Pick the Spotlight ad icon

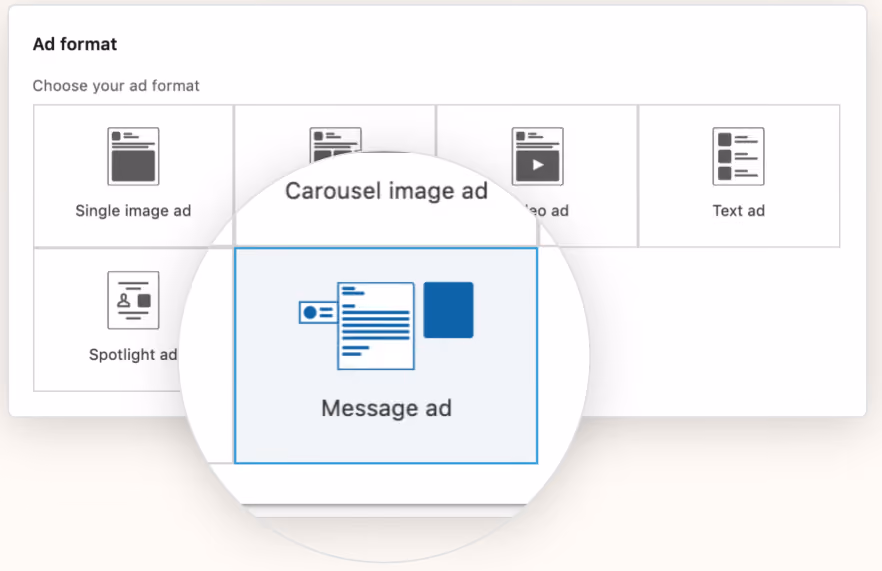pos(133,300)
